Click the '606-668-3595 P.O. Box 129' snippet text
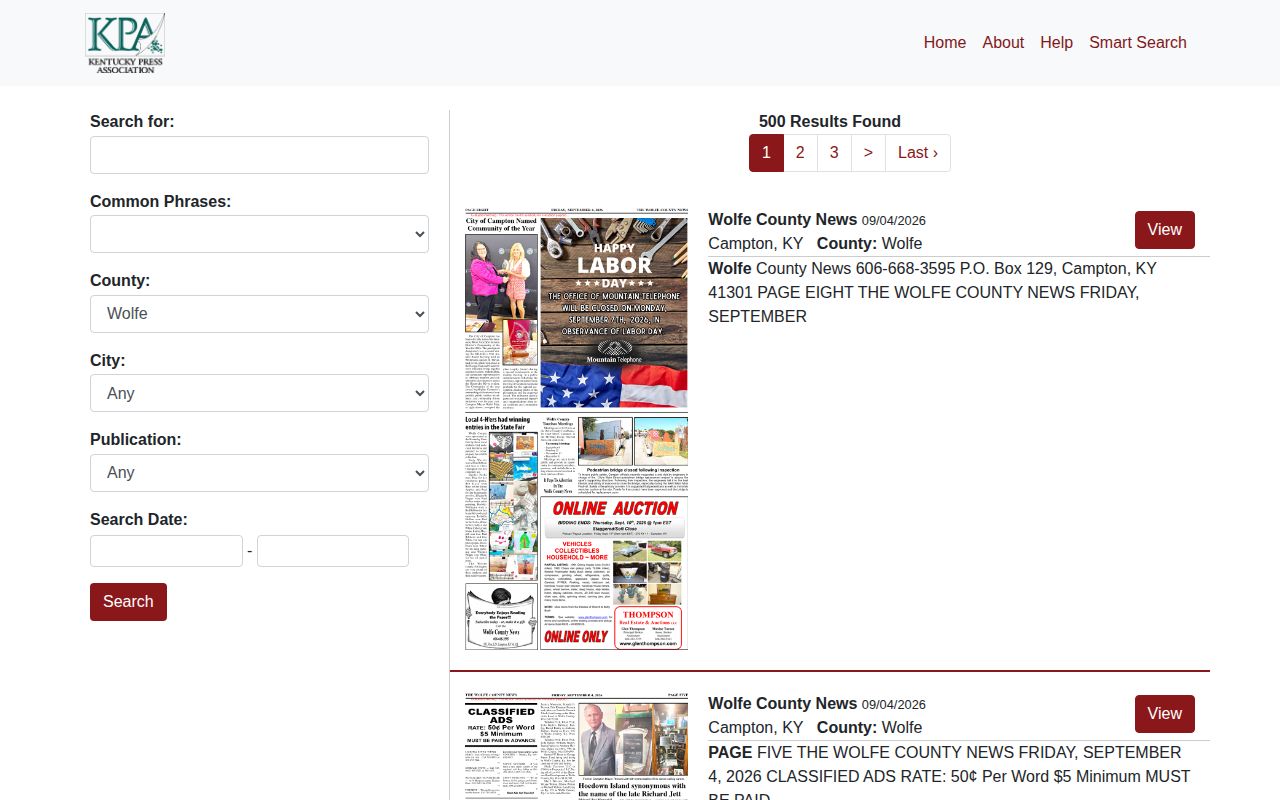 tap(954, 269)
